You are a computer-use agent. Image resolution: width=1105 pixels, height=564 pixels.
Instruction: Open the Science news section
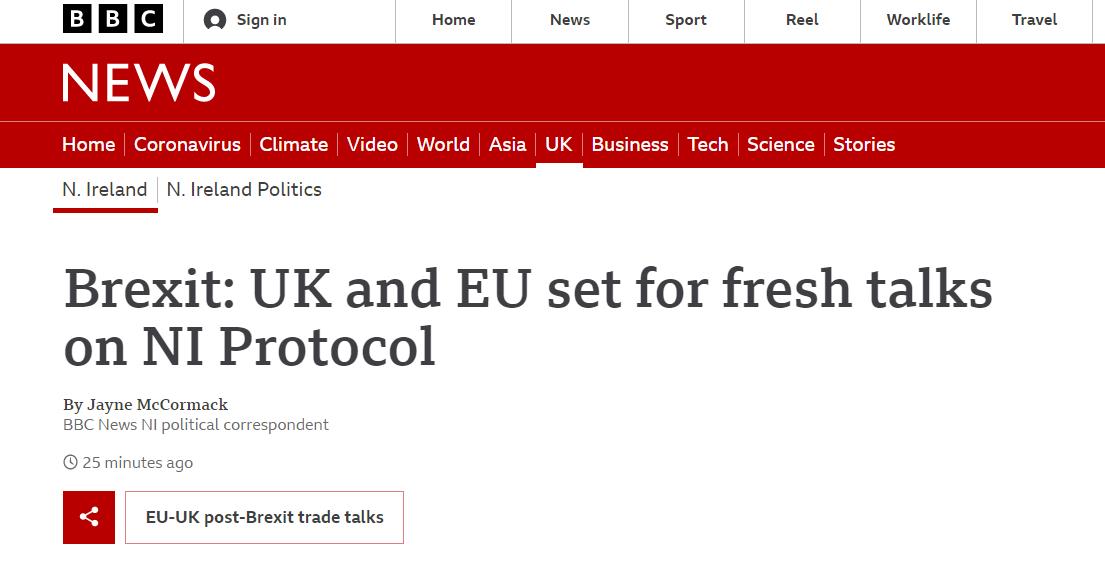click(x=781, y=145)
